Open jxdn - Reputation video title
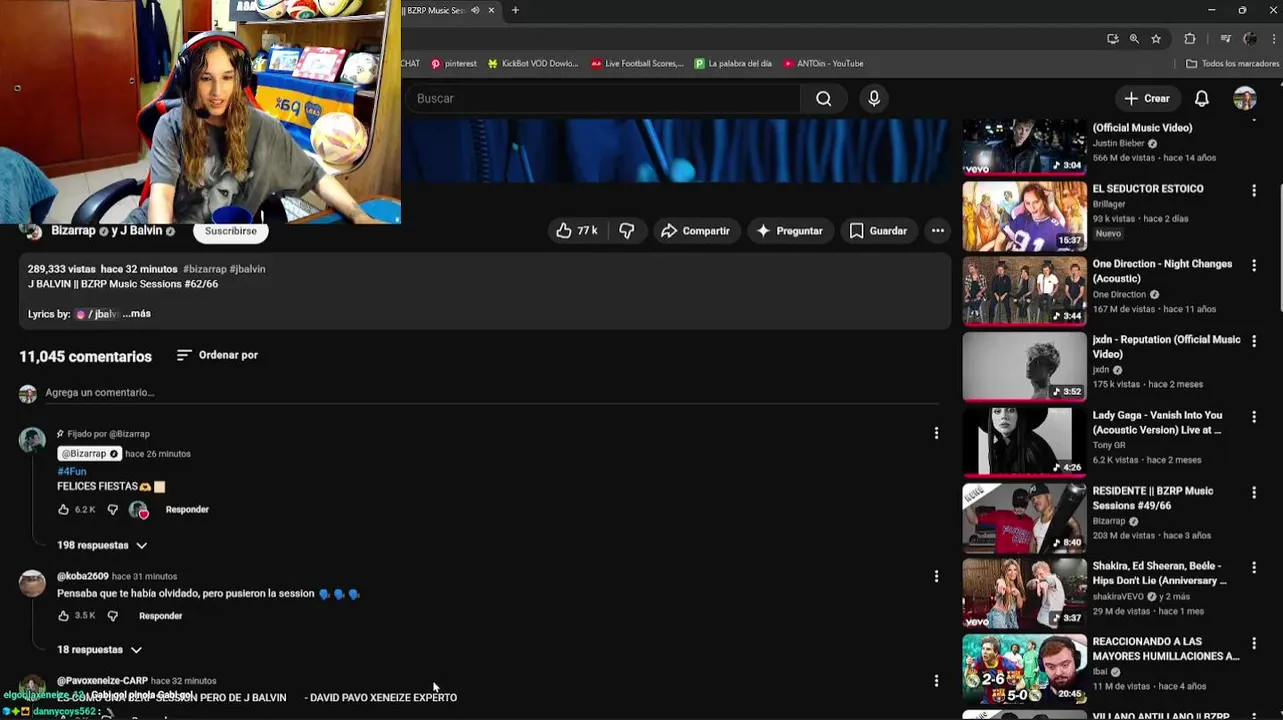The height and width of the screenshot is (720, 1283). click(x=1166, y=347)
